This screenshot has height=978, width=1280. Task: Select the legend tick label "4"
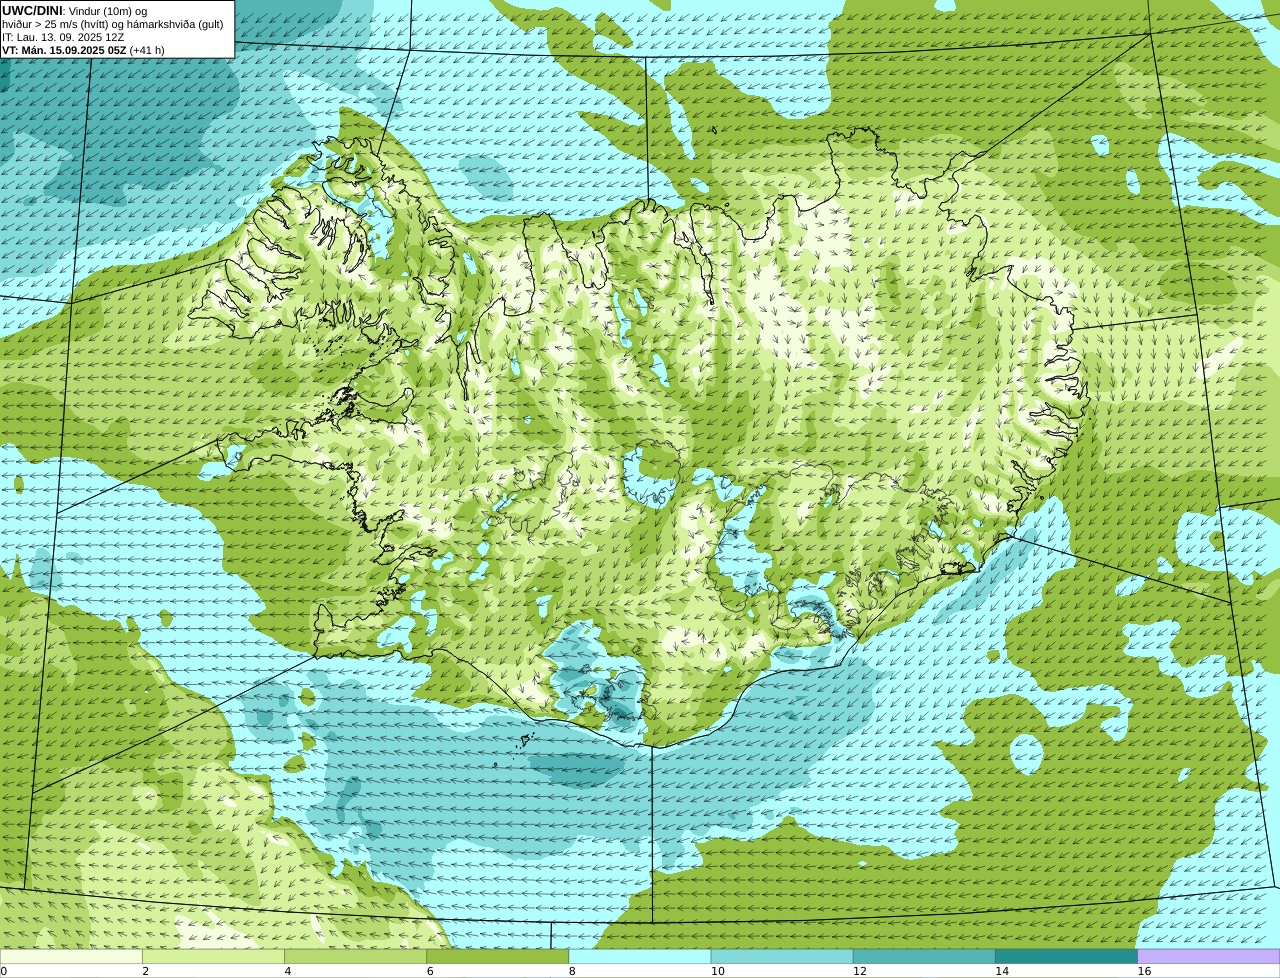288,971
